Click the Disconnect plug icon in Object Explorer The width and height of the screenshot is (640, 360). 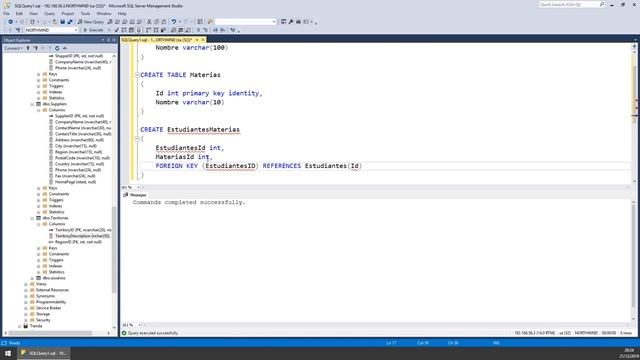click(x=36, y=48)
